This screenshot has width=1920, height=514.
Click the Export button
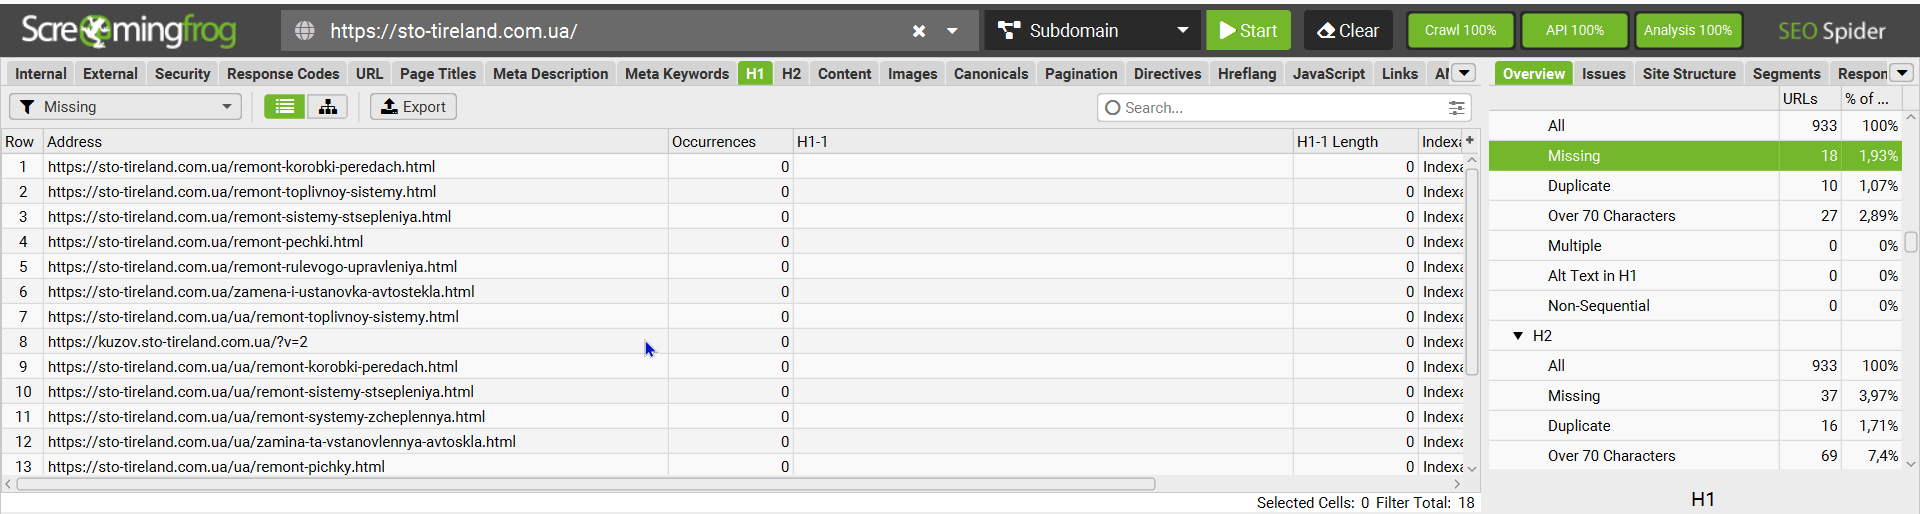(414, 107)
